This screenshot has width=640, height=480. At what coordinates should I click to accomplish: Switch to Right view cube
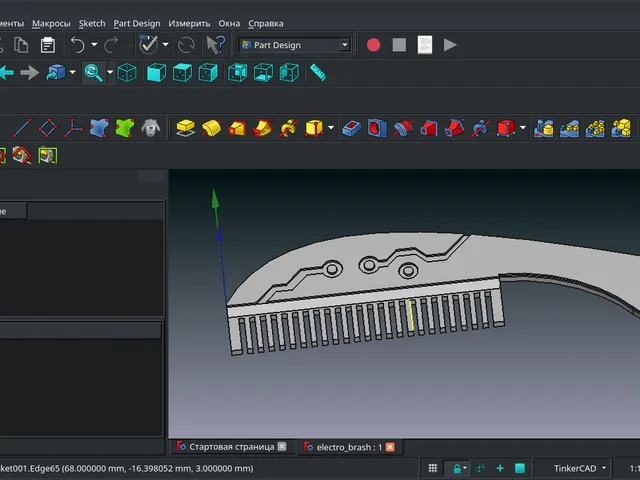[x=208, y=73]
